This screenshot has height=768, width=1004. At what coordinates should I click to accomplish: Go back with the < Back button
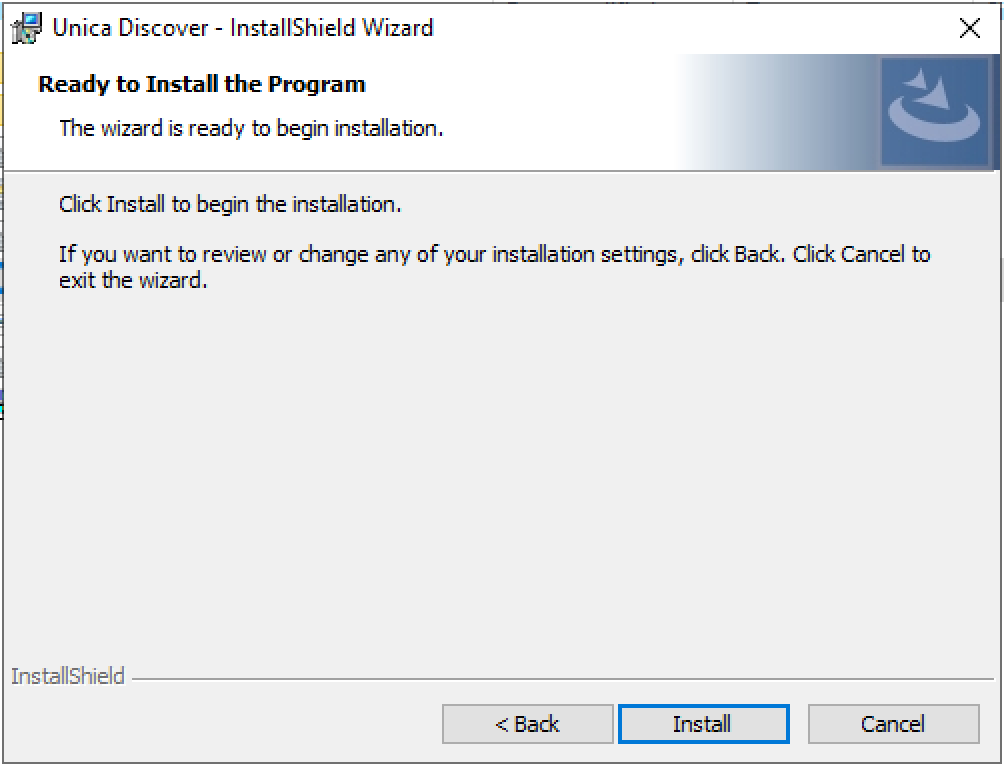[527, 724]
